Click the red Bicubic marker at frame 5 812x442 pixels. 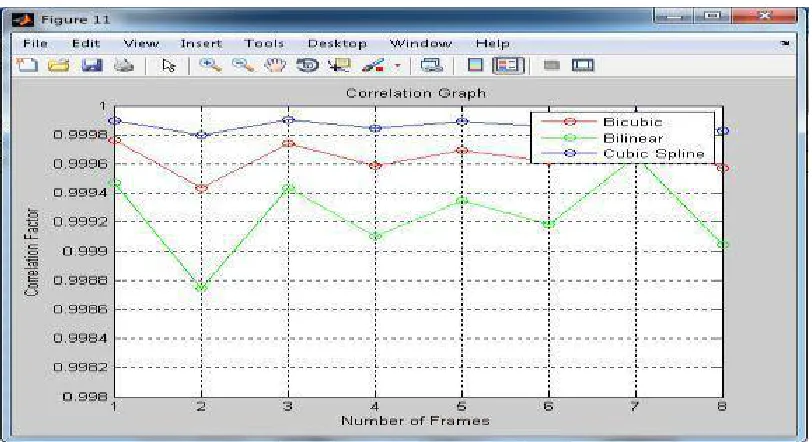click(x=462, y=151)
